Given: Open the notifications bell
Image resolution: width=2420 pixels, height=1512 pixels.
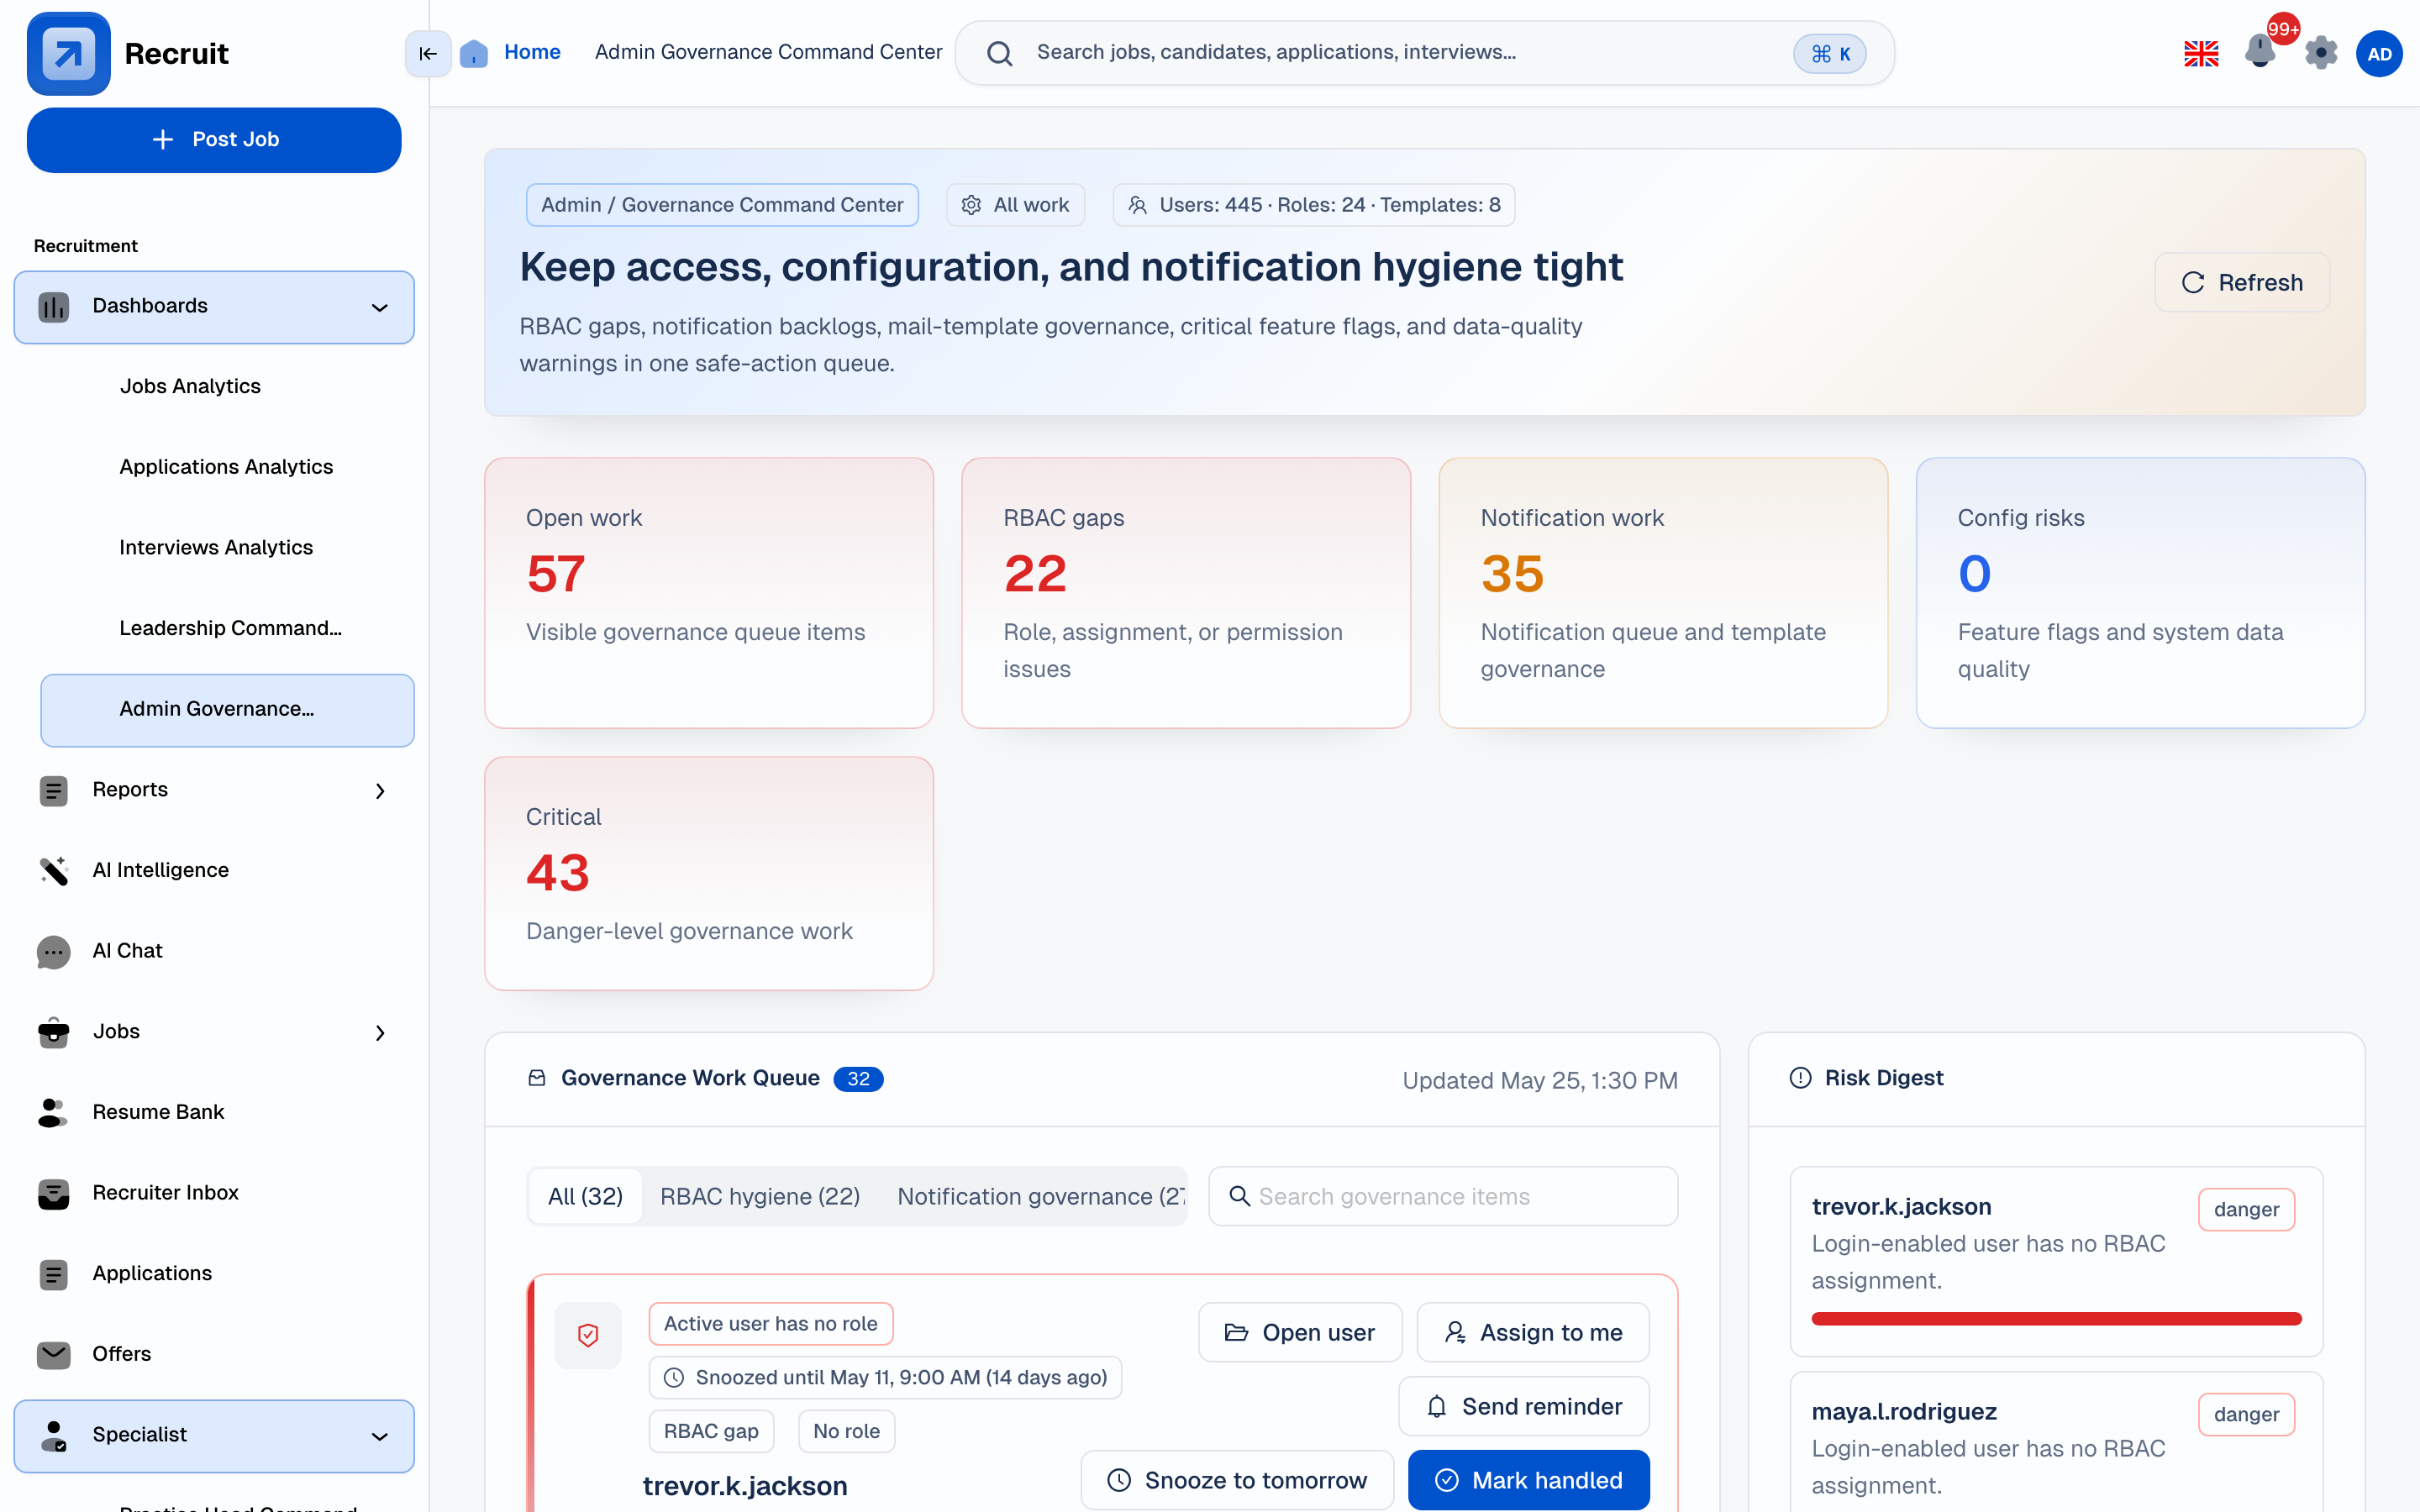Looking at the screenshot, I should 2260,52.
